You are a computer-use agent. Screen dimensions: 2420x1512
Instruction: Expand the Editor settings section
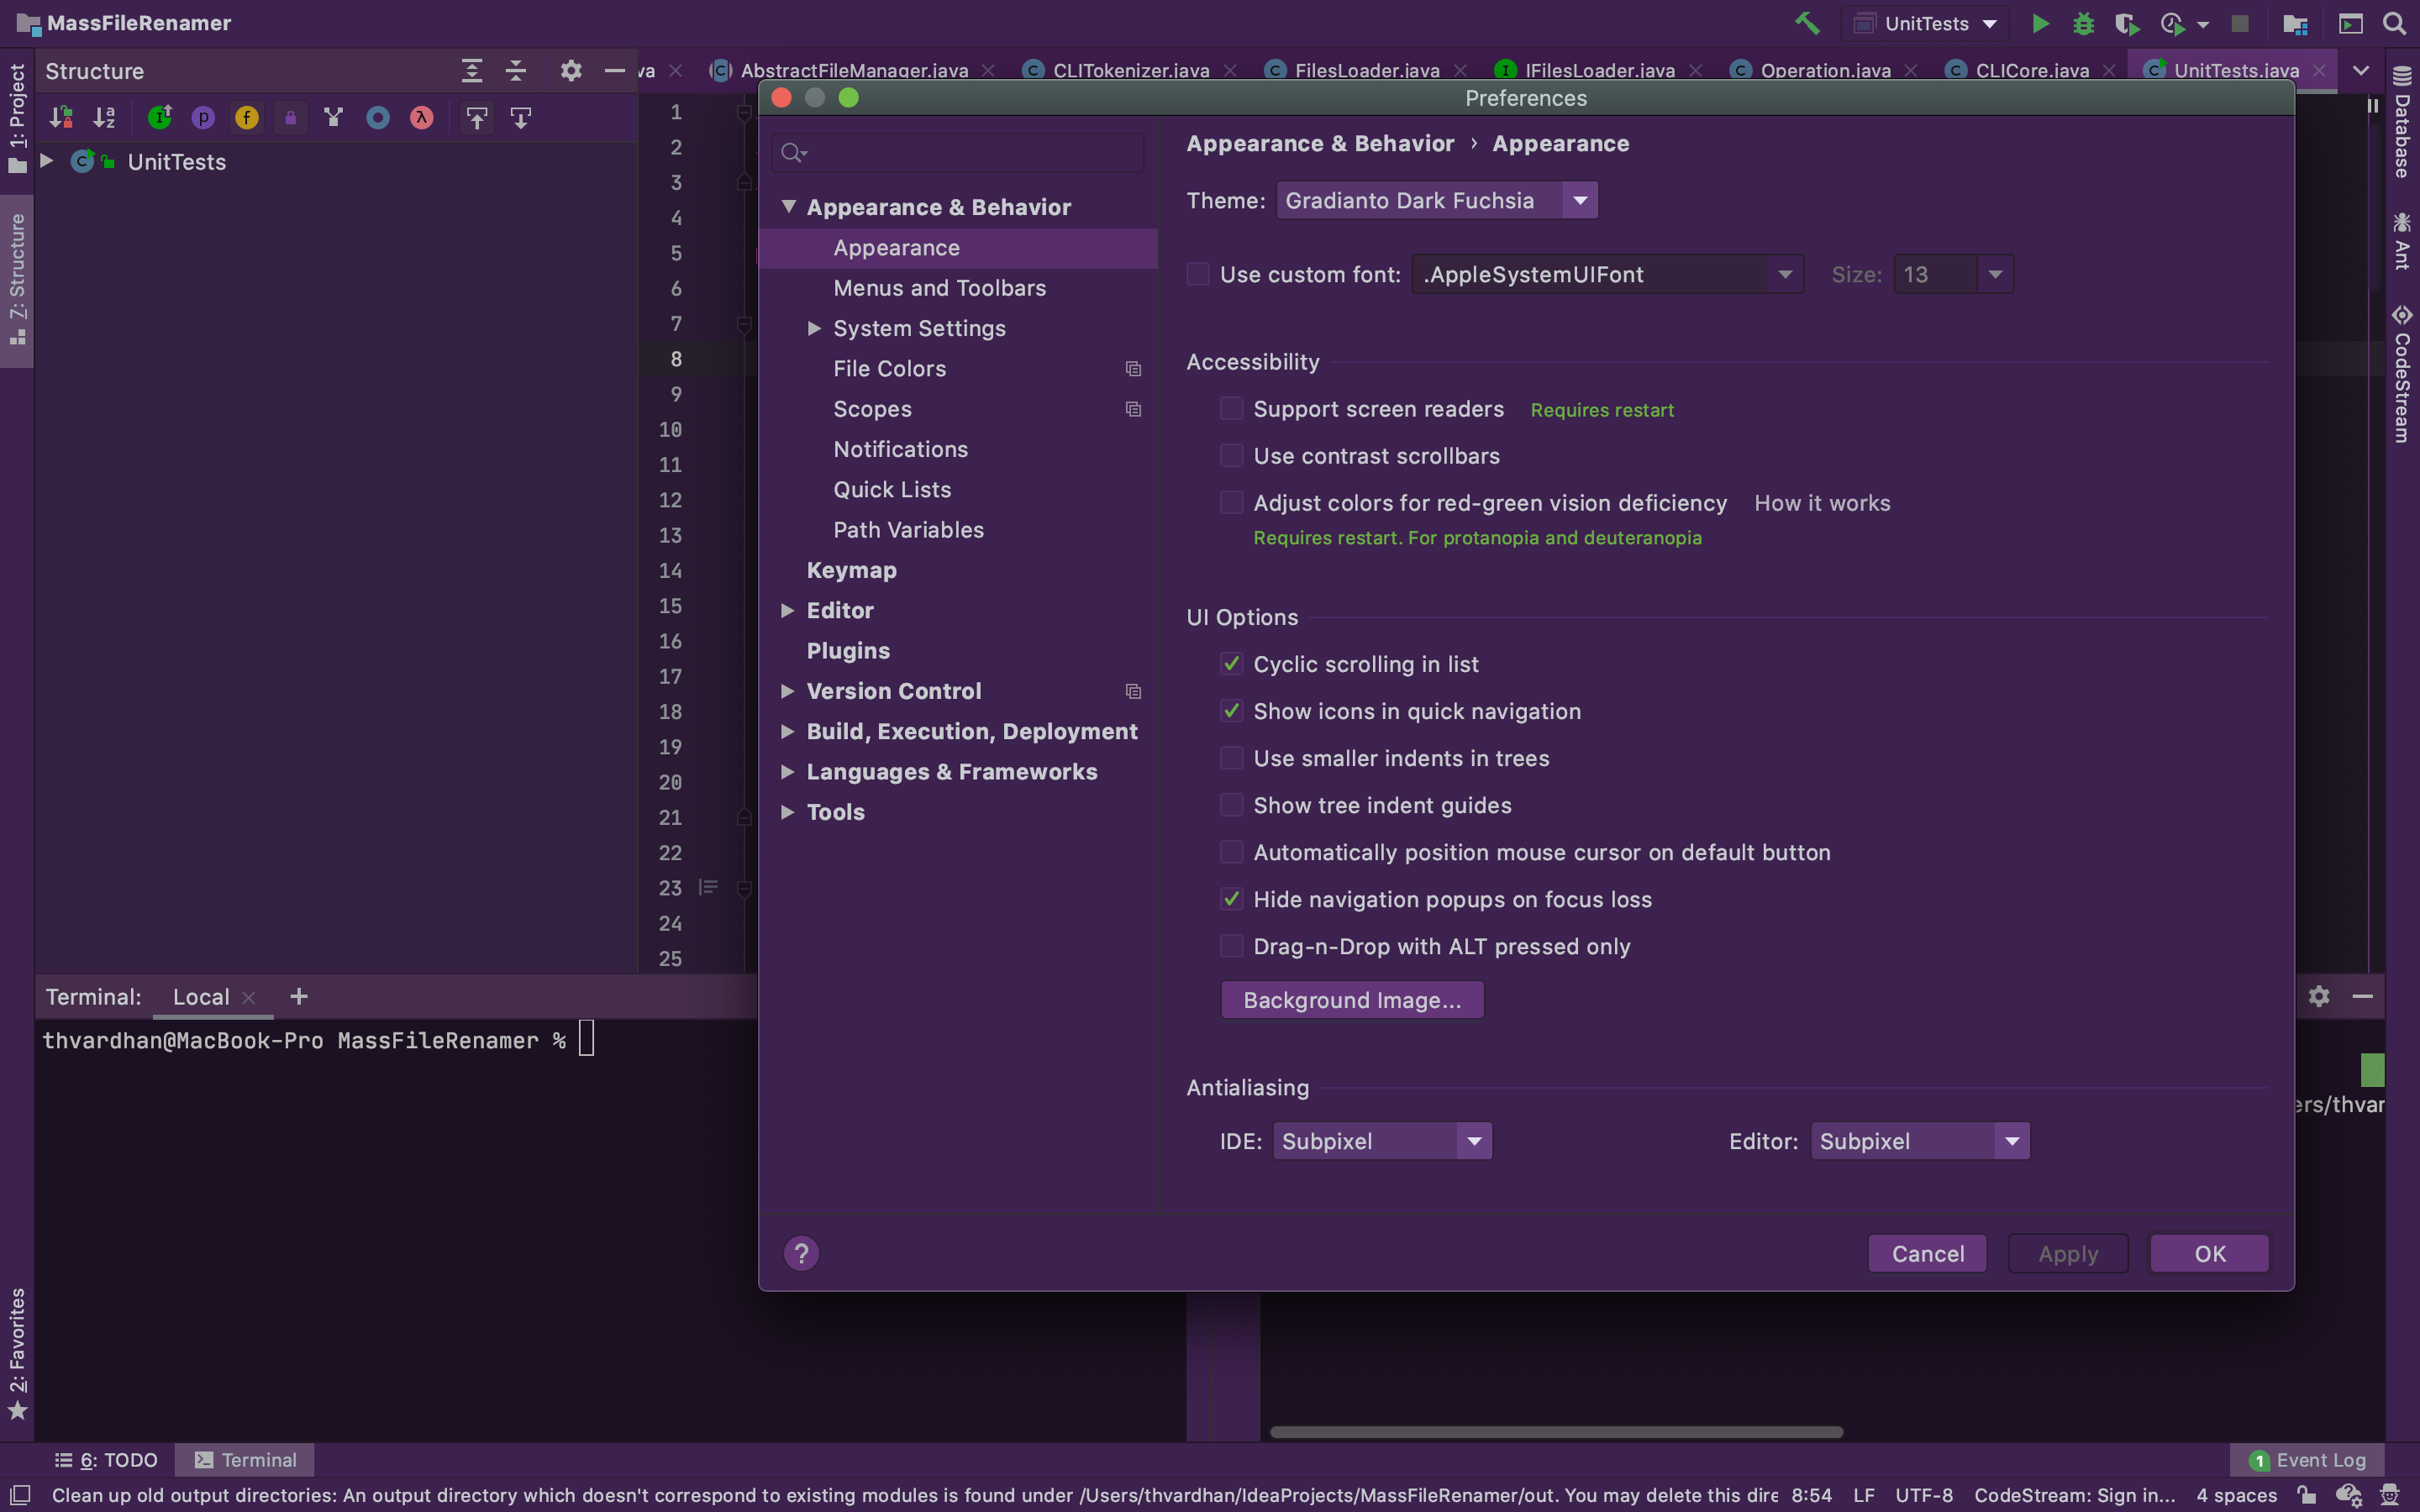788,610
